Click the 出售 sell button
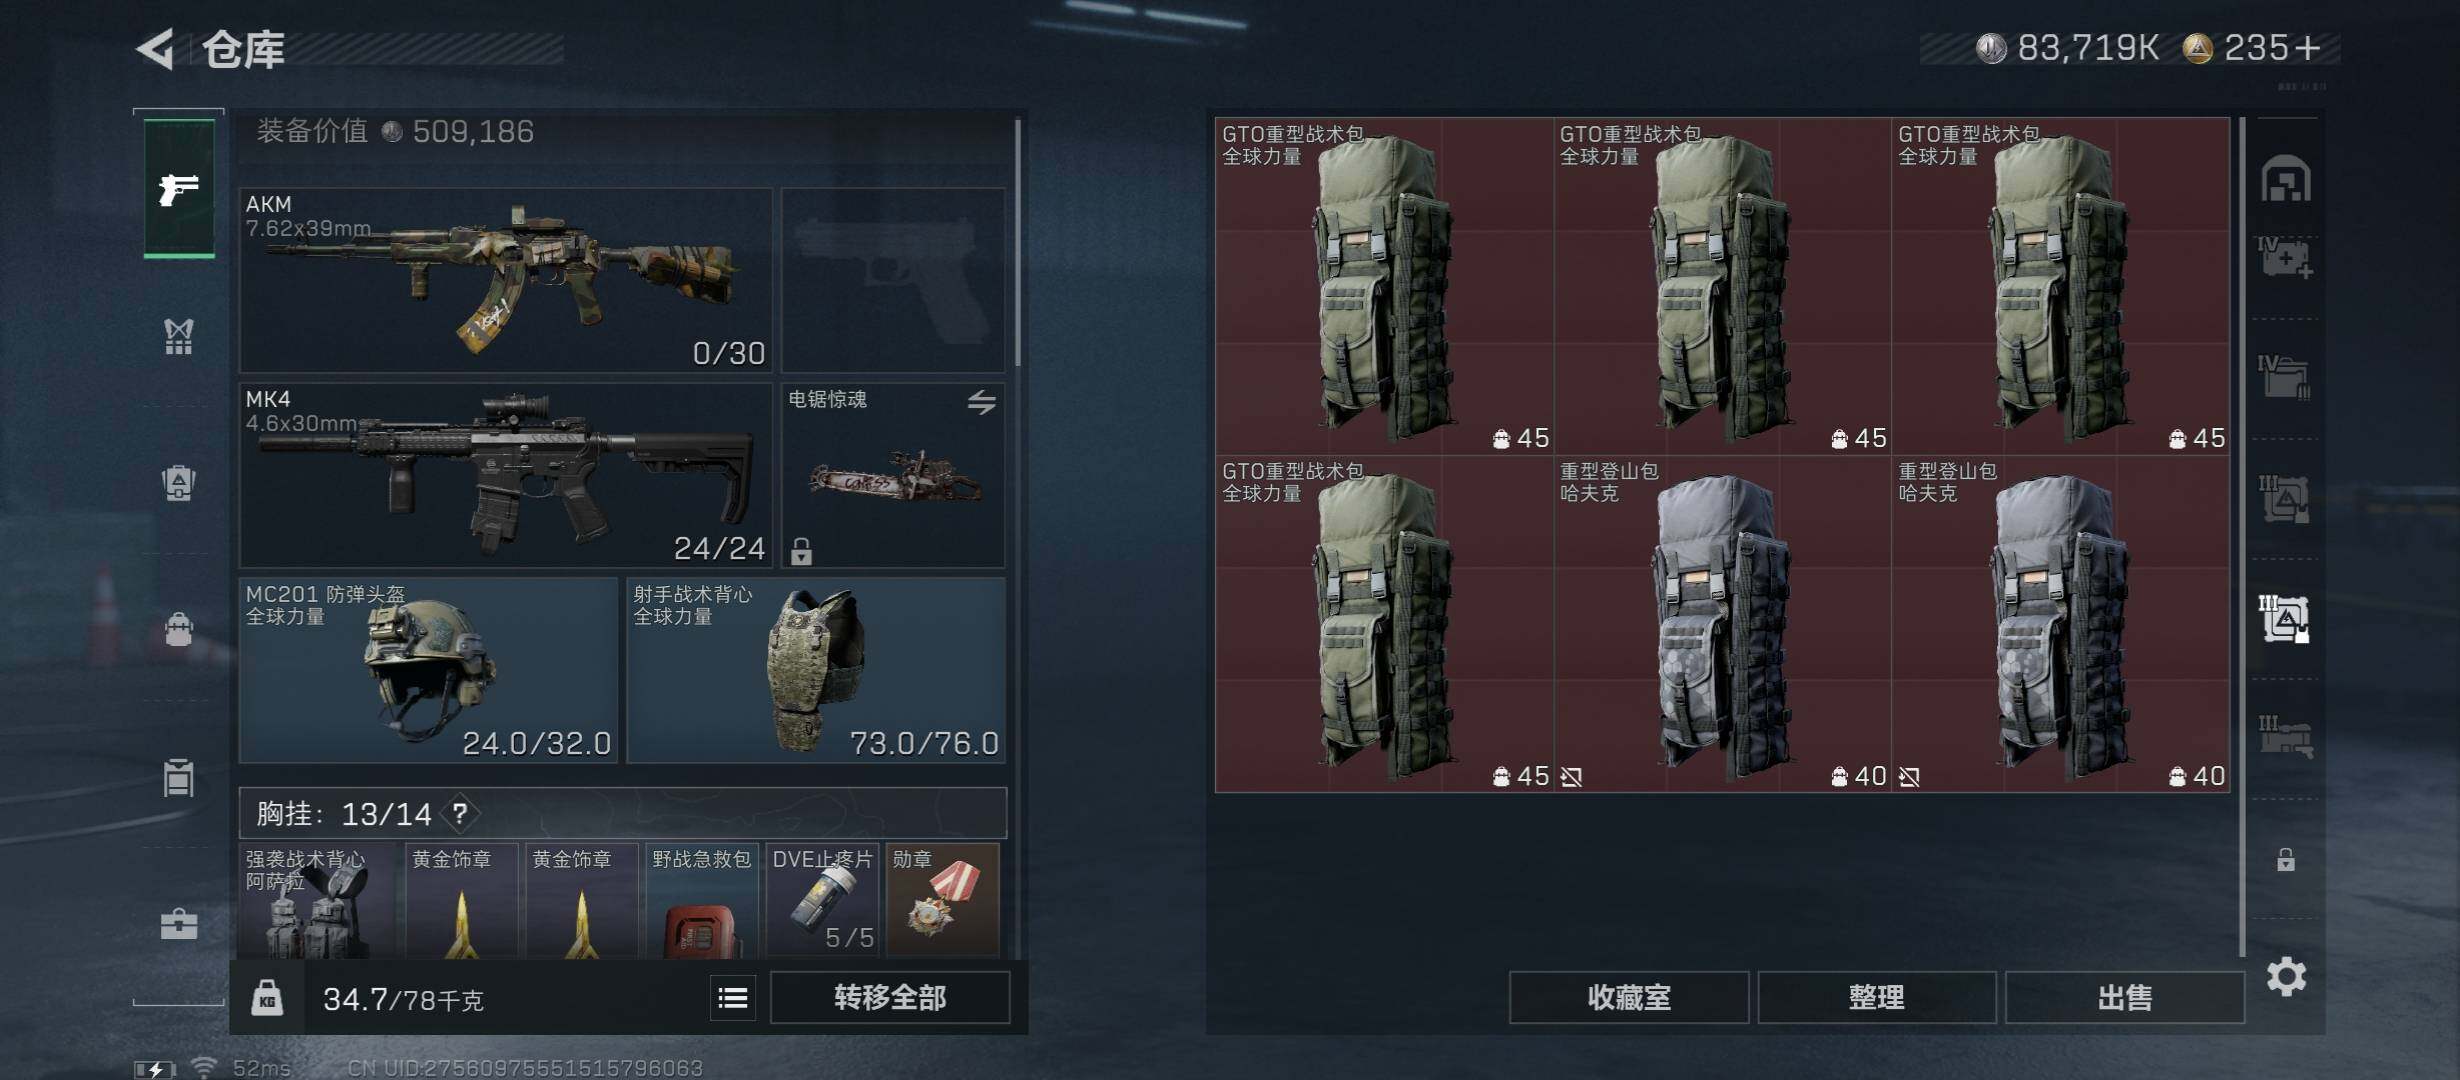2460x1080 pixels. coord(2125,998)
